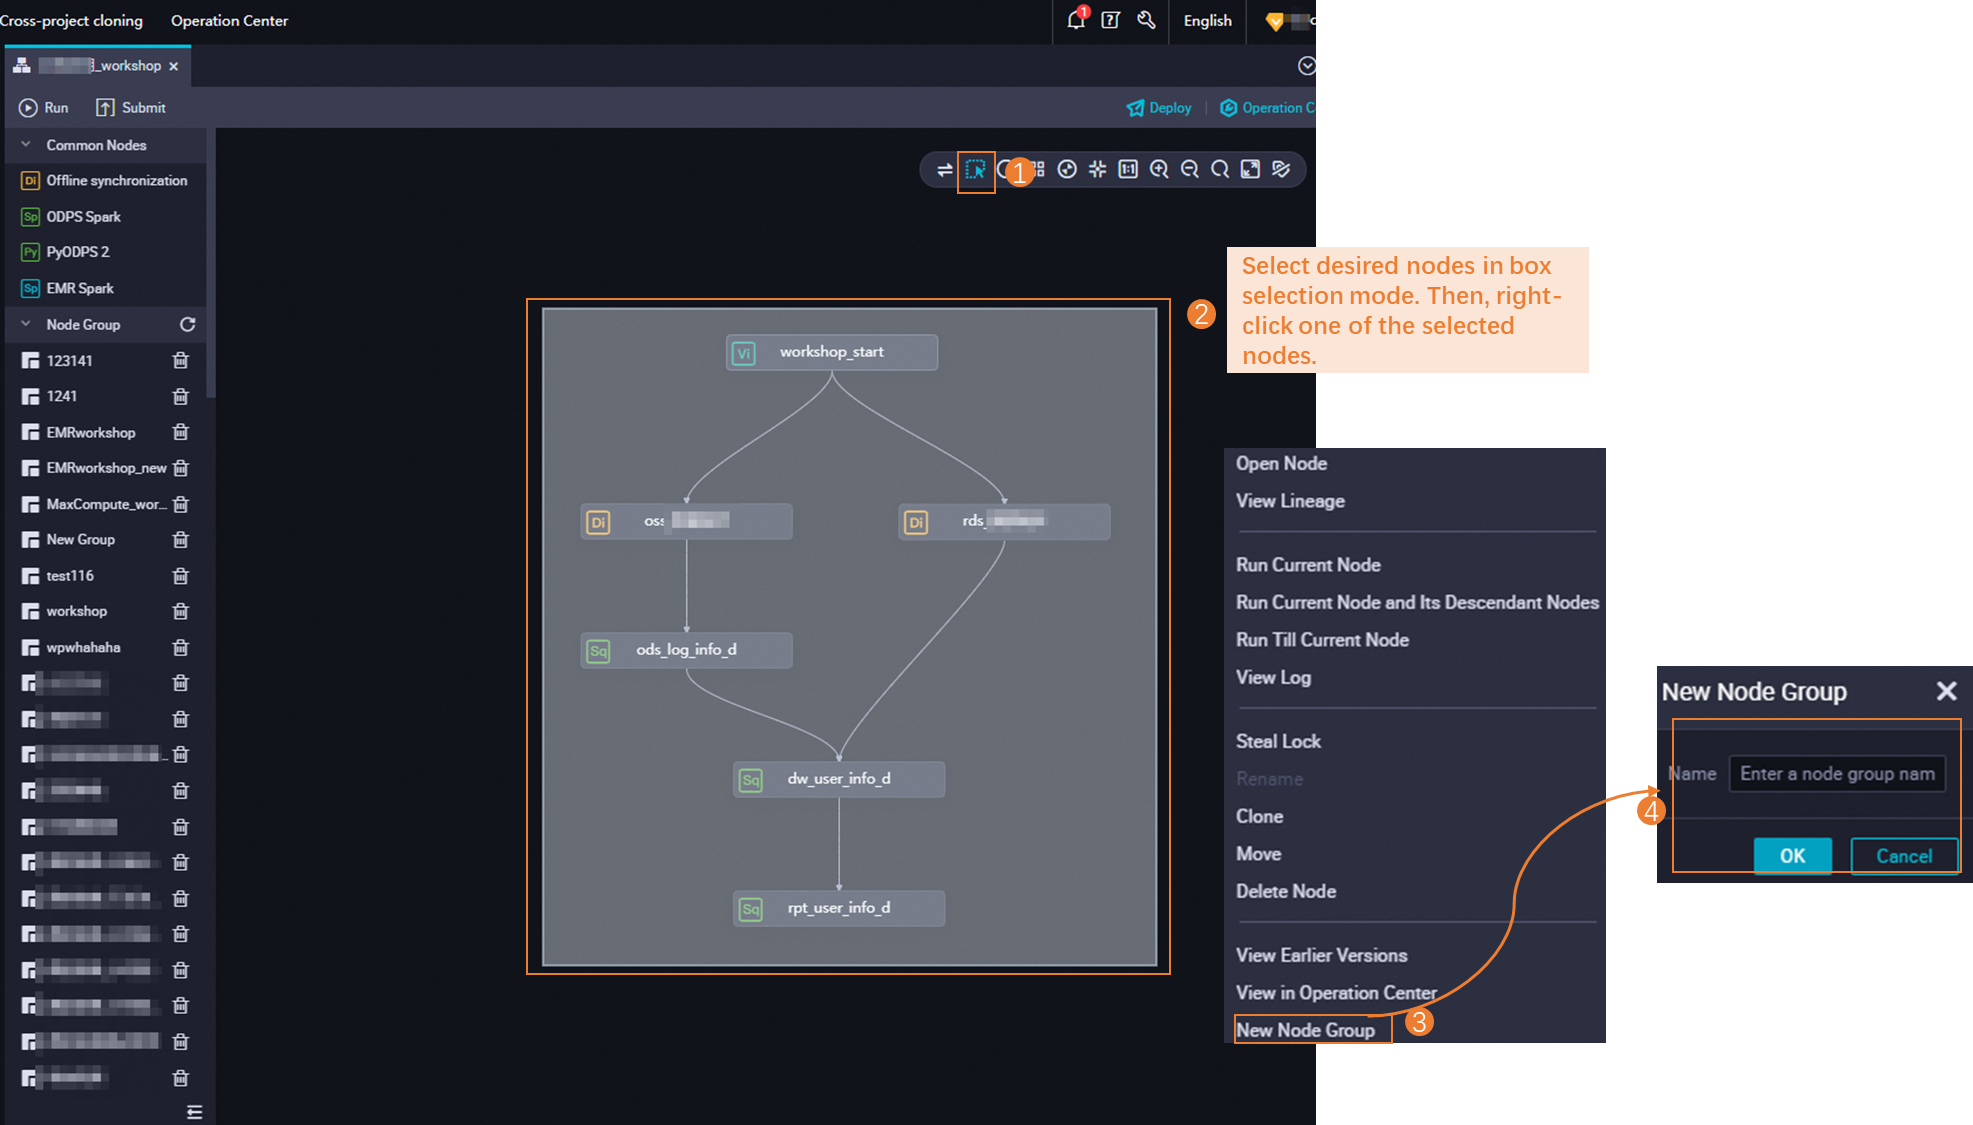1973x1125 pixels.
Task: Refresh the Node Group list
Action: 187,325
